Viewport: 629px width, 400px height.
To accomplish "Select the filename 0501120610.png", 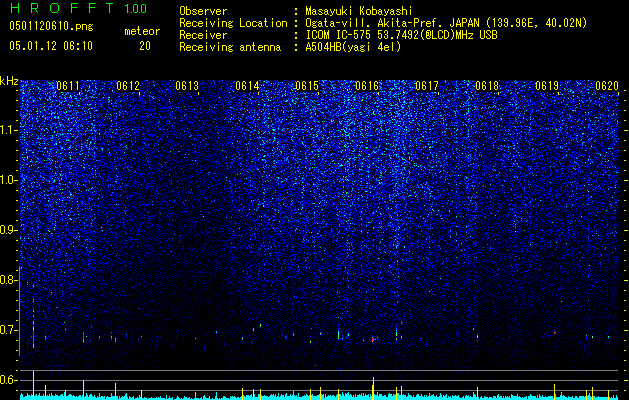I will [x=51, y=27].
